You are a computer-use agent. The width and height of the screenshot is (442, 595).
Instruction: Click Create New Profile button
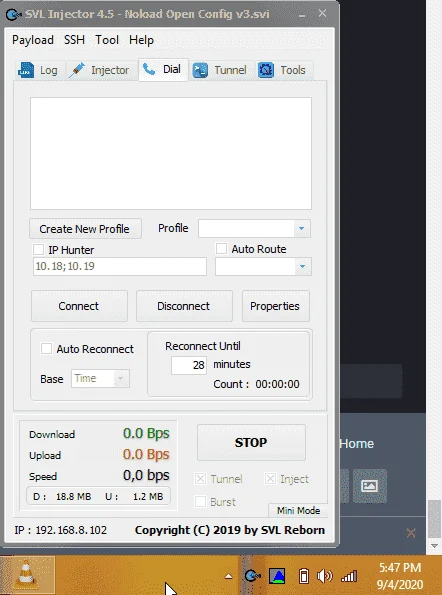[85, 229]
